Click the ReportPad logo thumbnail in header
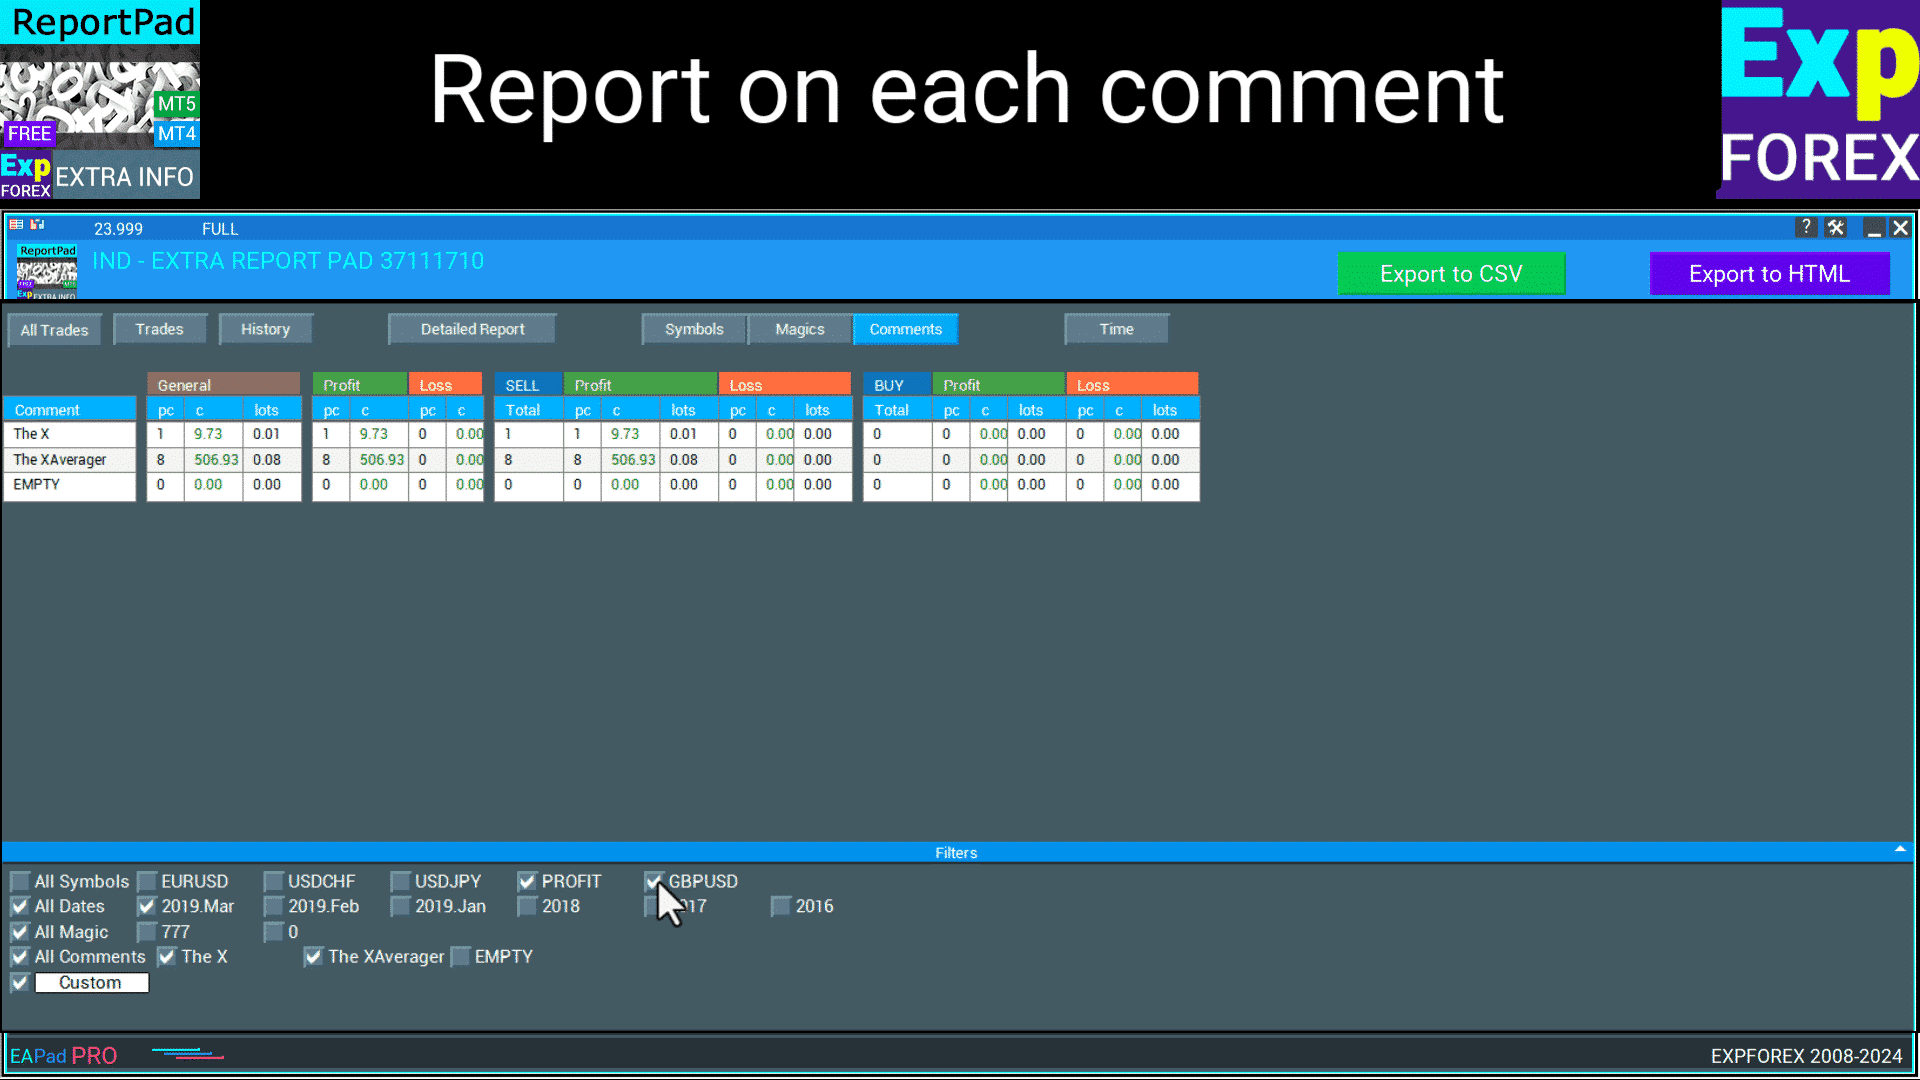The width and height of the screenshot is (1920, 1080). coord(47,271)
